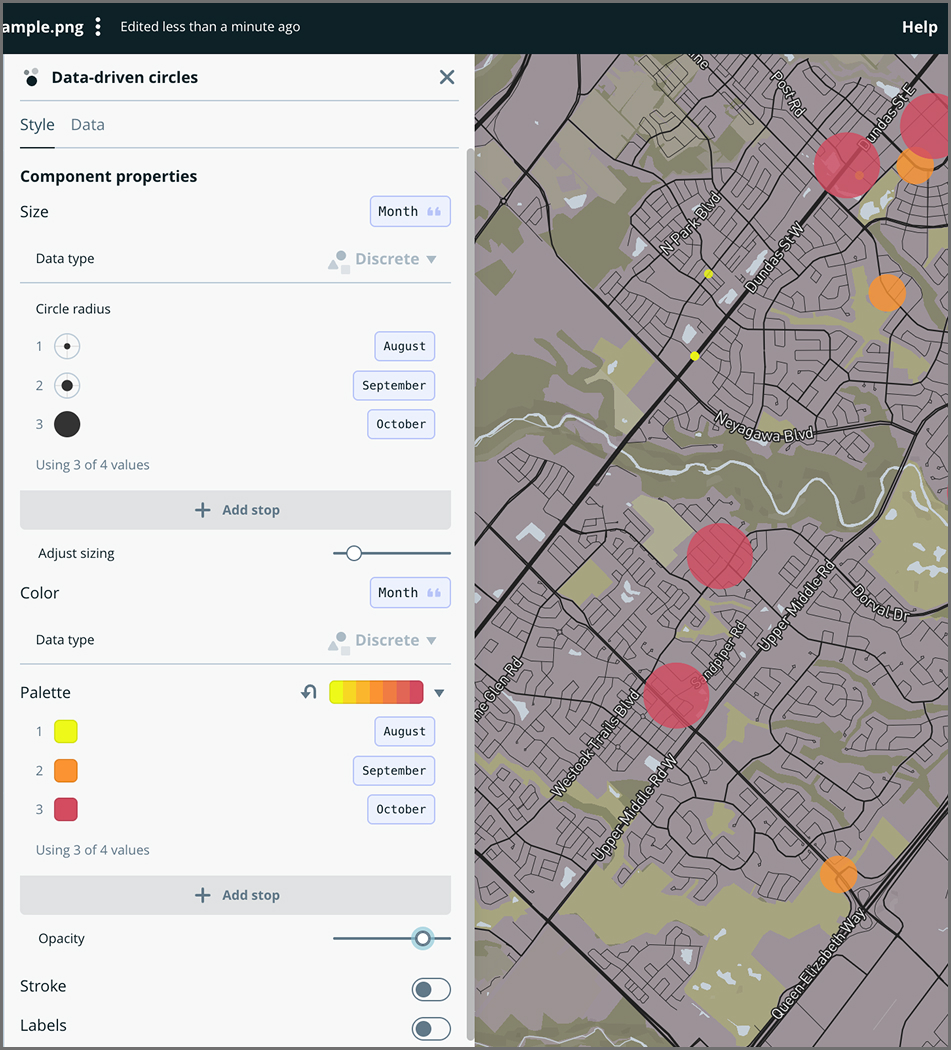Click the reverse palette arrow icon
Screen dimensions: 951x1050
tap(308, 691)
